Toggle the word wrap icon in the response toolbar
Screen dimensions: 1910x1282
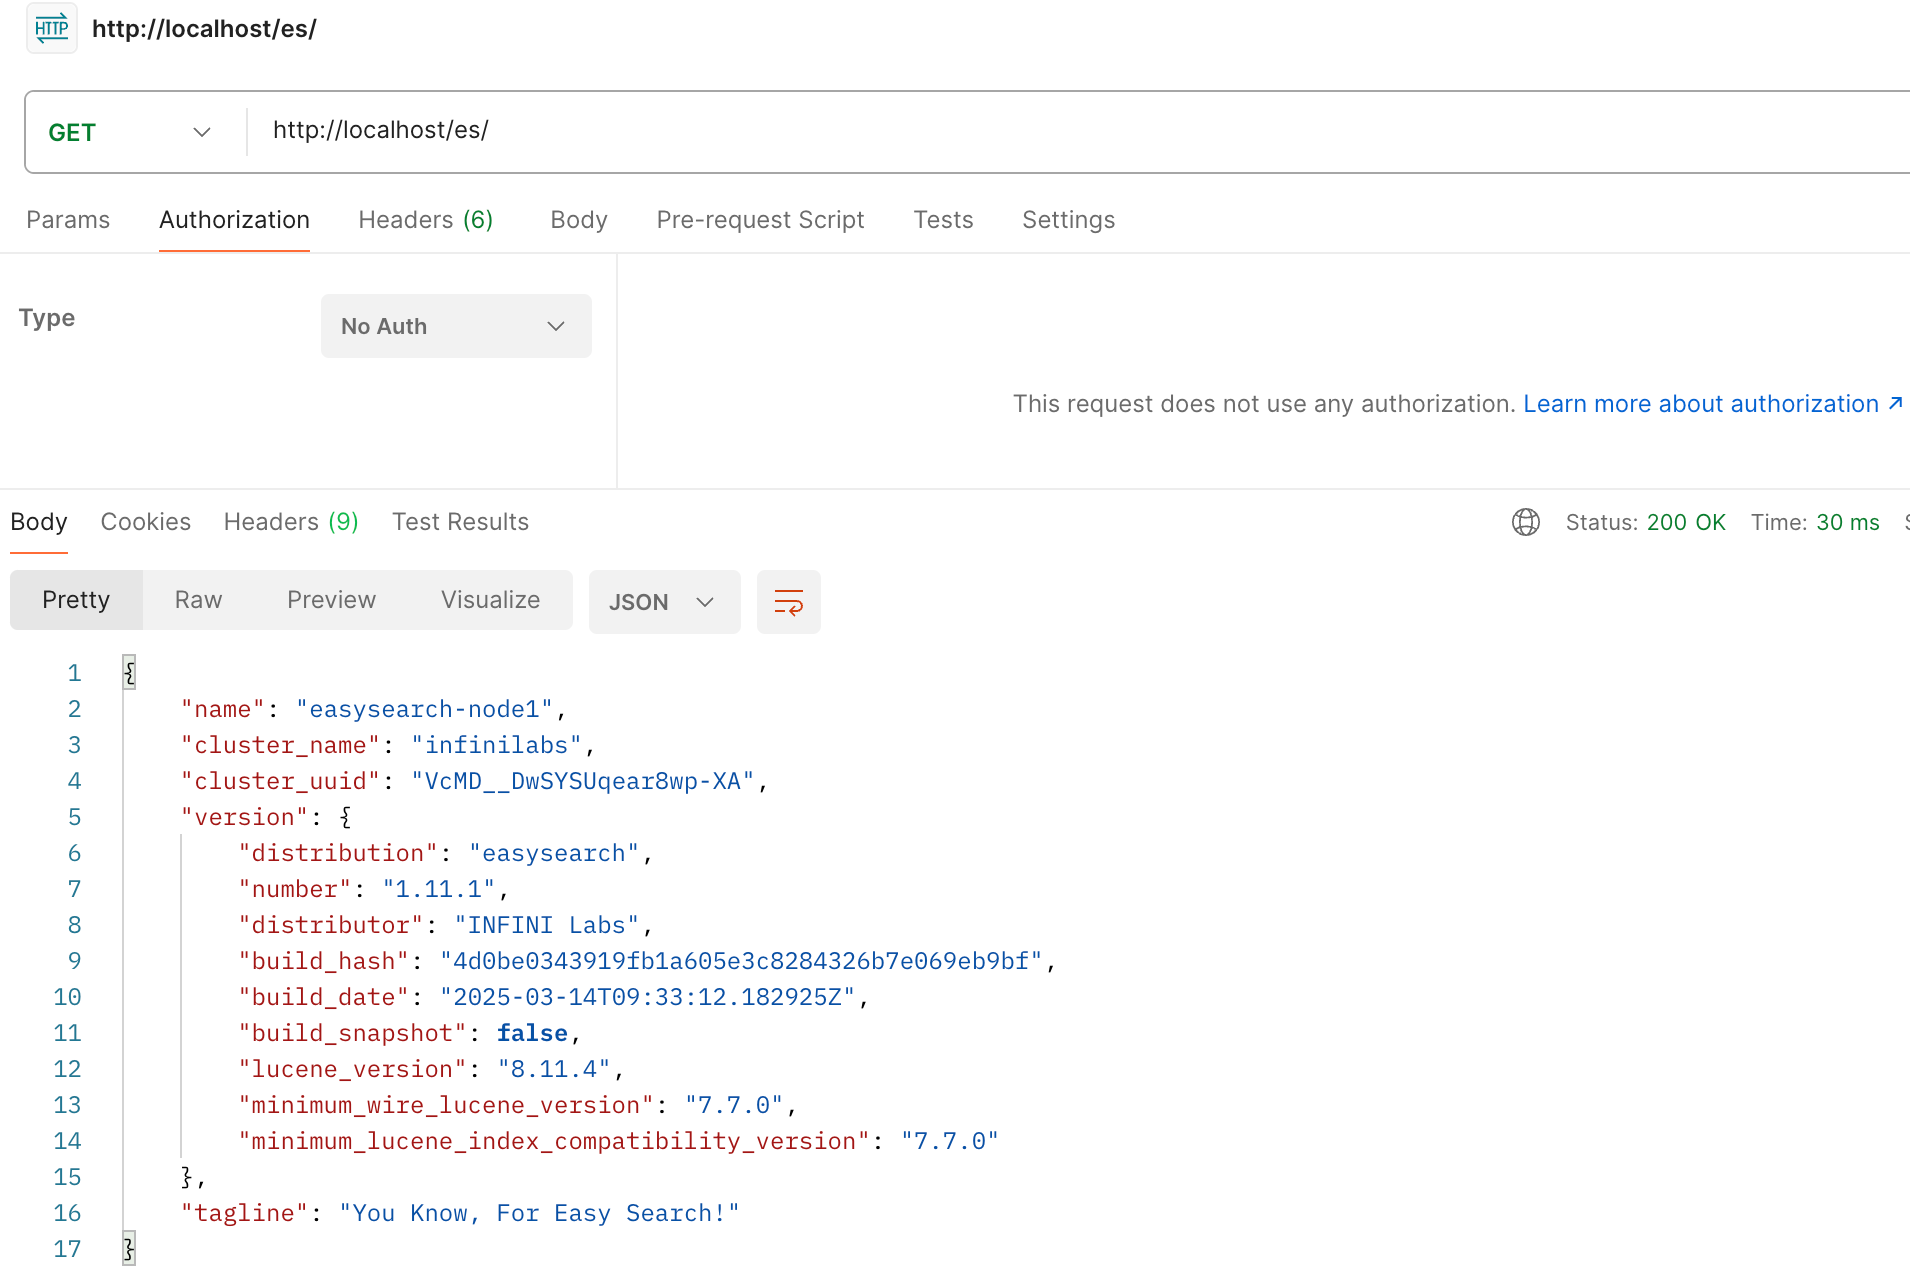pyautogui.click(x=788, y=602)
